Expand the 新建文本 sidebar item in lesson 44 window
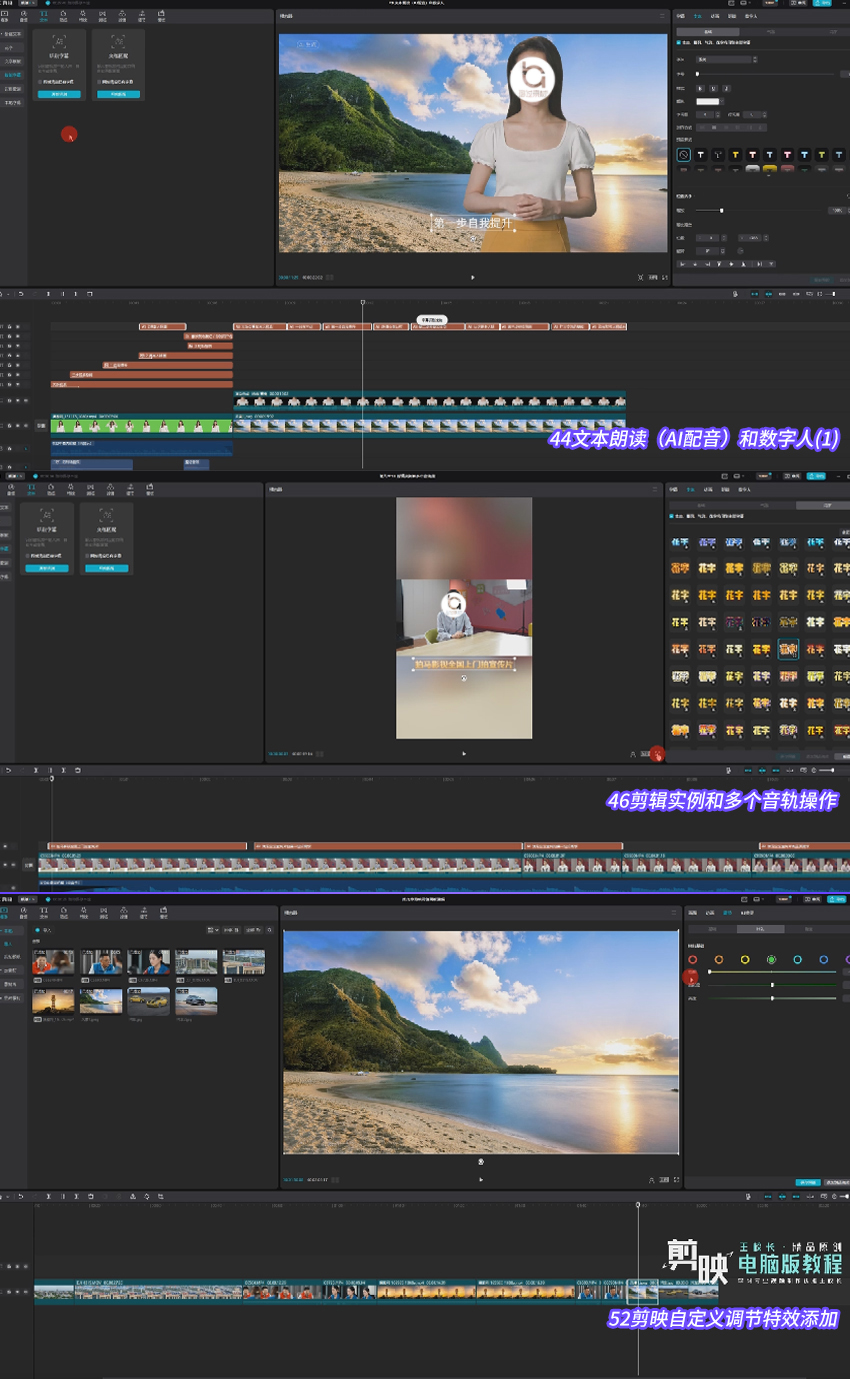850x1379 pixels. pyautogui.click(x=14, y=35)
